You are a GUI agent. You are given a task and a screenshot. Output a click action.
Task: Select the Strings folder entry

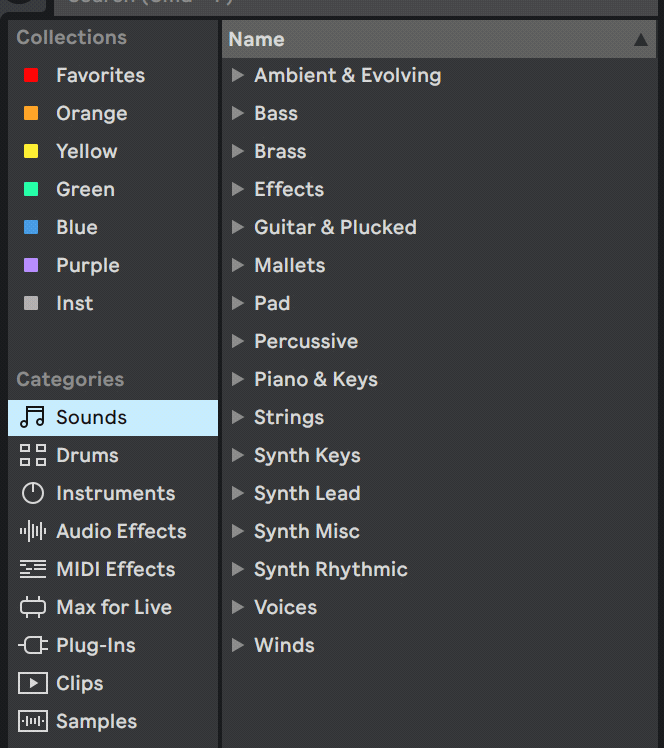point(289,417)
